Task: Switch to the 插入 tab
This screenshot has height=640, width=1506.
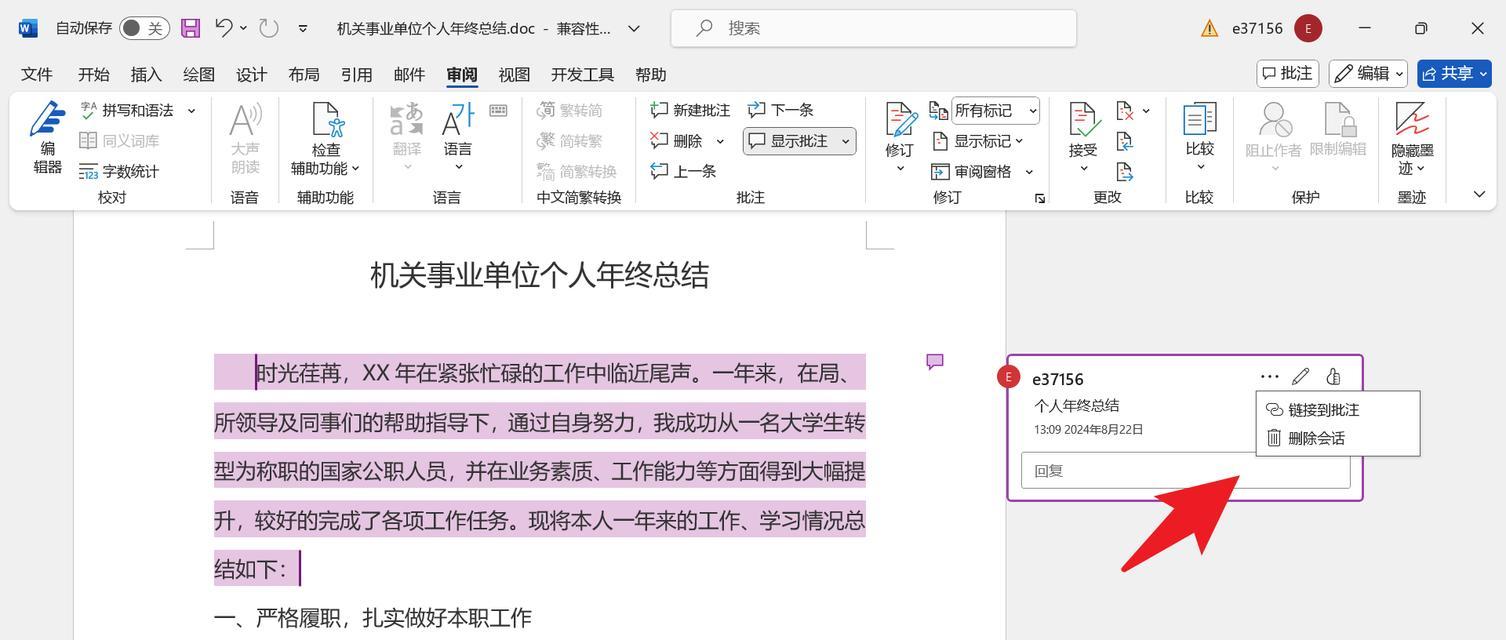Action: 146,74
